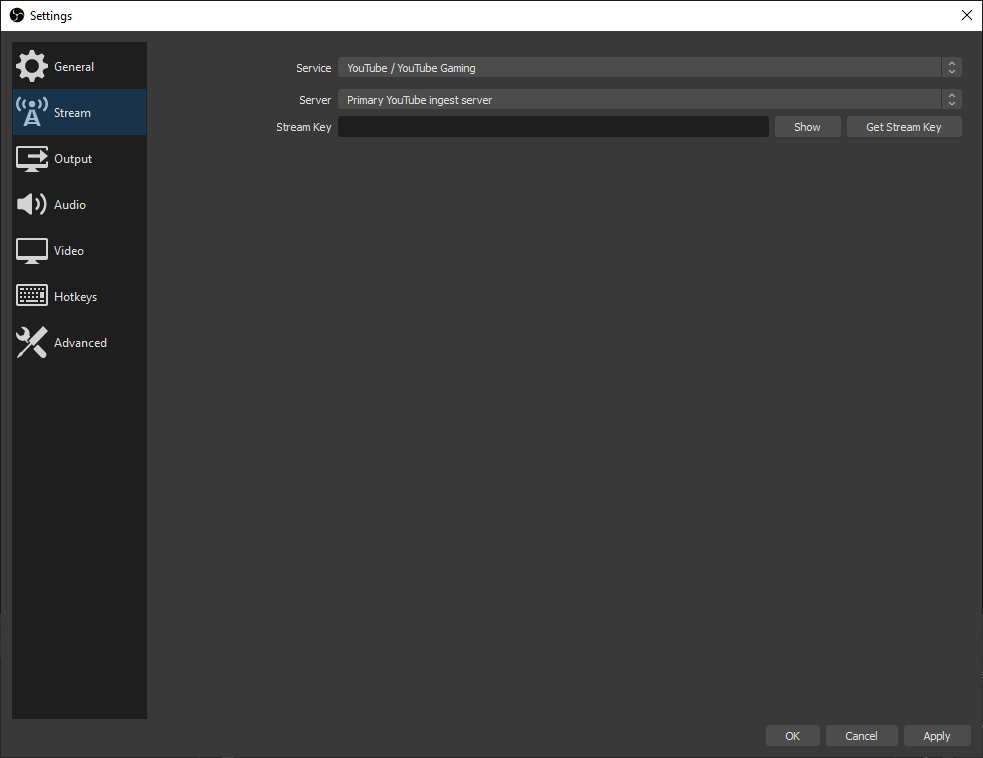This screenshot has height=758, width=983.
Task: Show the hidden stream key
Action: click(x=807, y=126)
